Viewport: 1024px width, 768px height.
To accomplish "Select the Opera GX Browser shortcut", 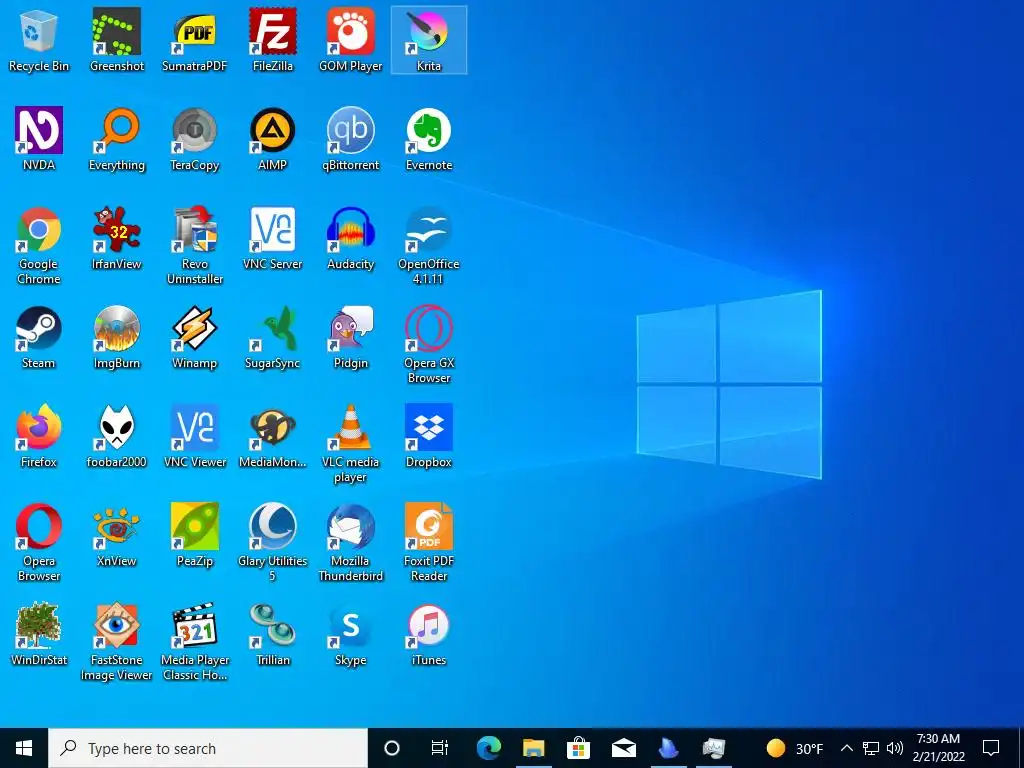I will click(429, 345).
